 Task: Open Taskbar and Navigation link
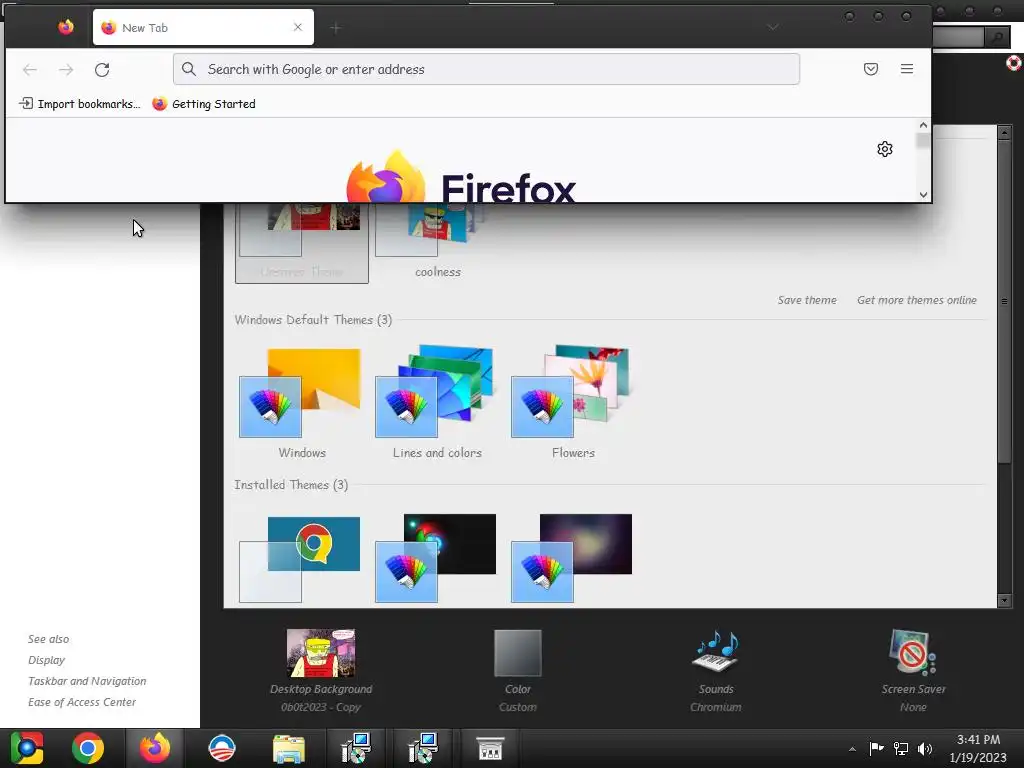87,681
